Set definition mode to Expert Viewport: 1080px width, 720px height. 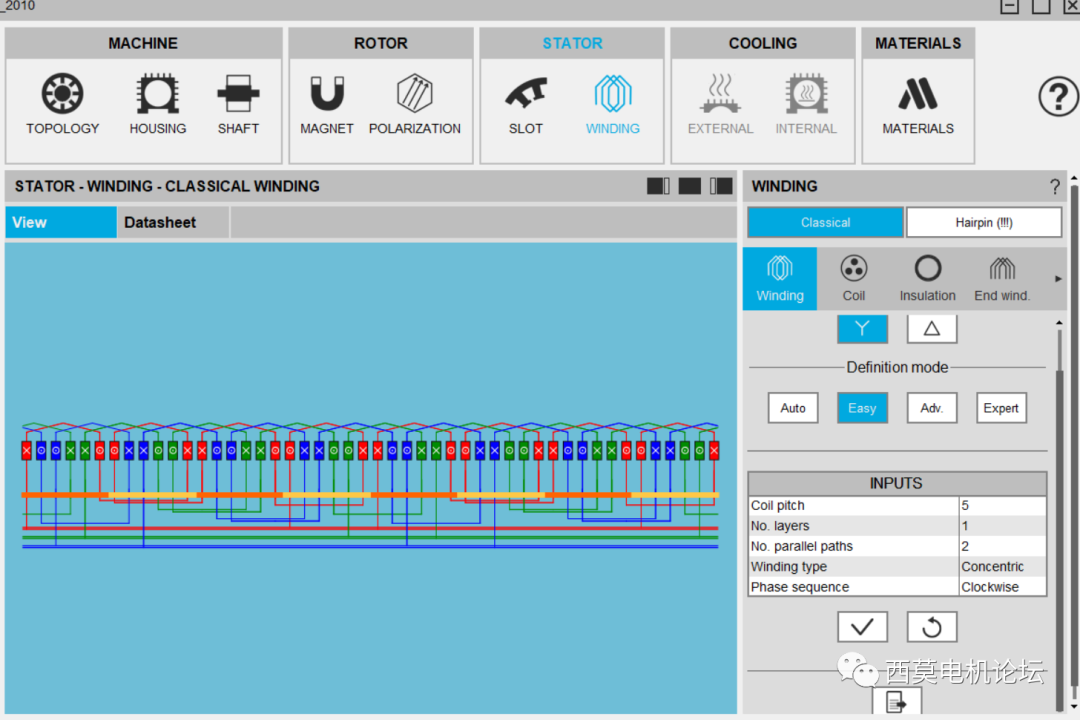[x=1001, y=408]
